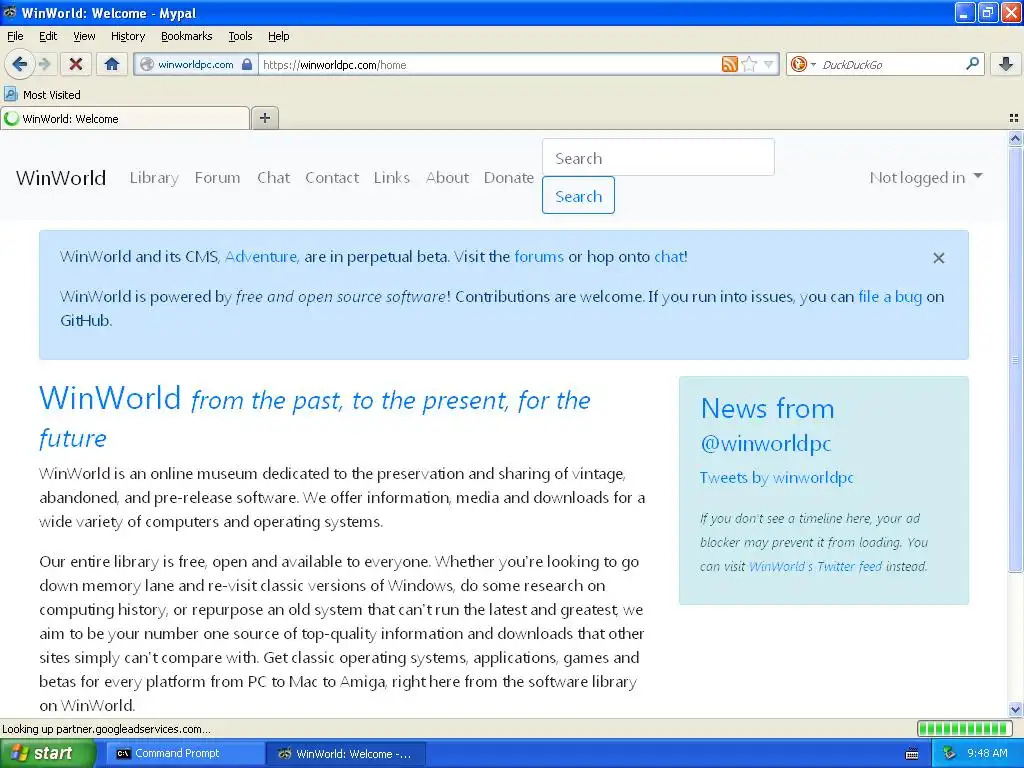Image resolution: width=1024 pixels, height=768 pixels.
Task: Open the History menu
Action: click(128, 36)
